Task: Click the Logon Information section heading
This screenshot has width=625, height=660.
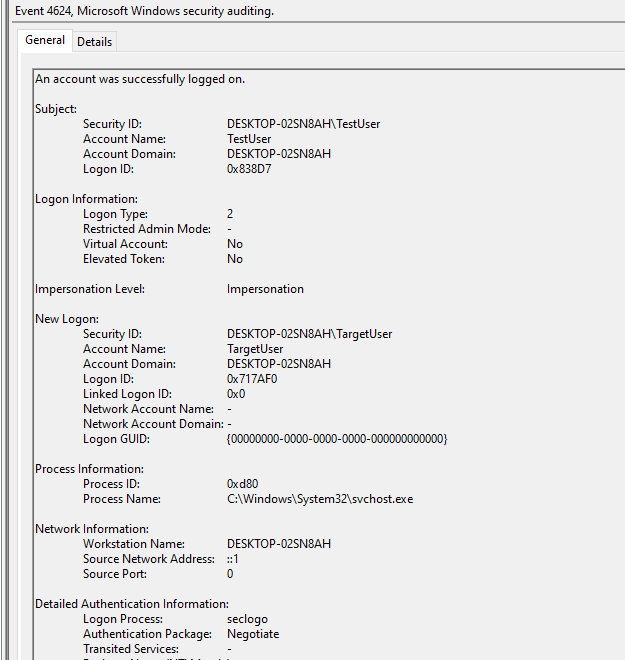Action: [x=86, y=199]
